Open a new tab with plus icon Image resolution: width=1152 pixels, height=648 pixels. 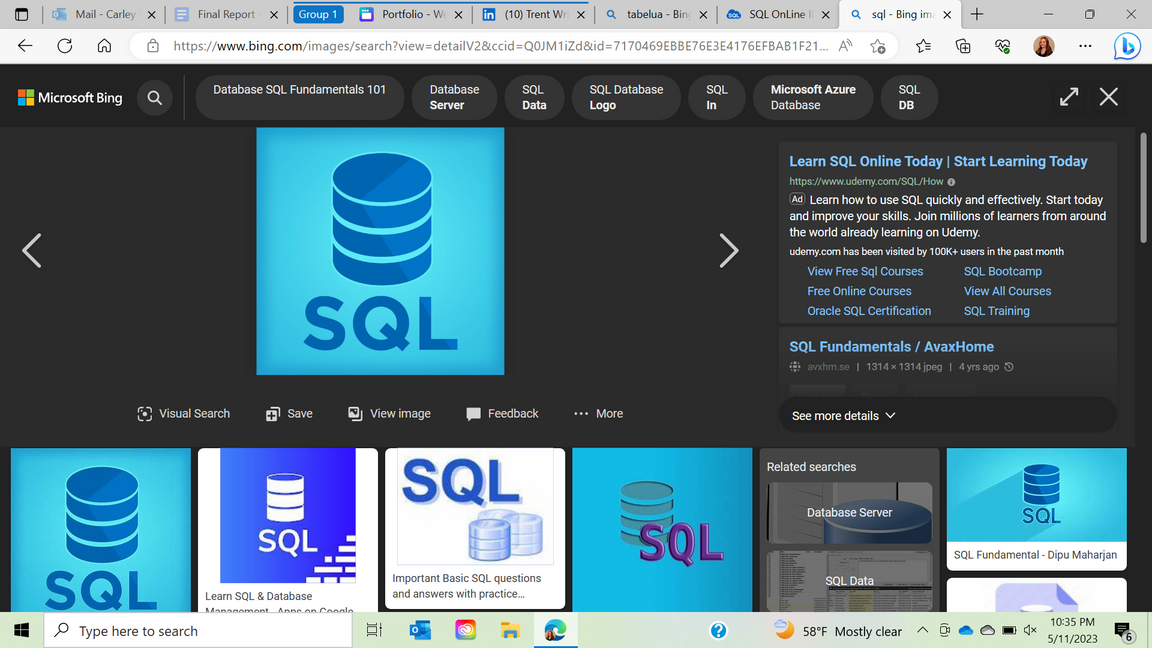(976, 14)
